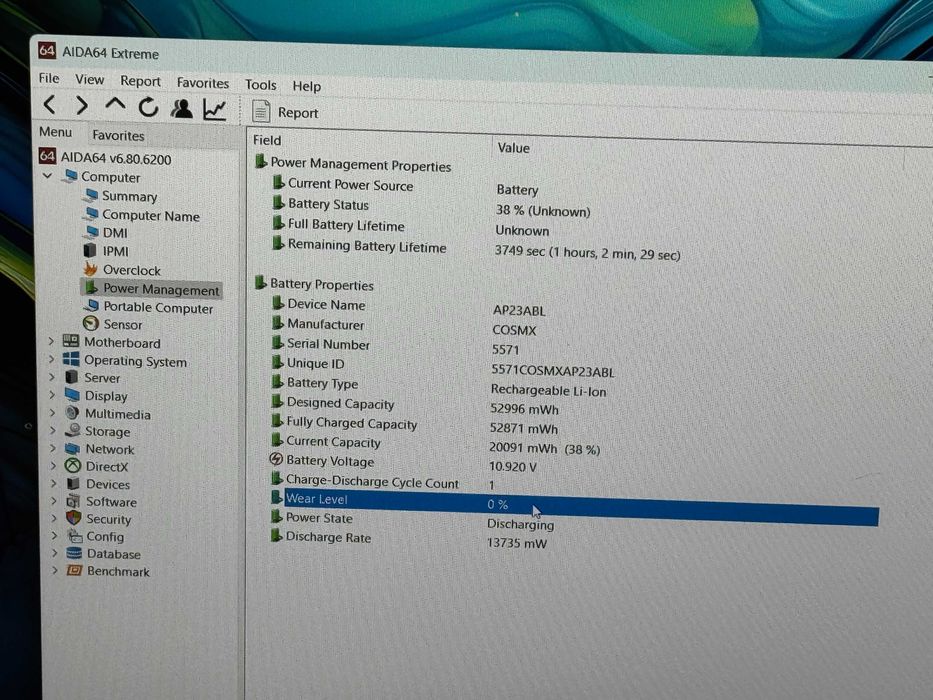Open the Help menu

(x=306, y=86)
